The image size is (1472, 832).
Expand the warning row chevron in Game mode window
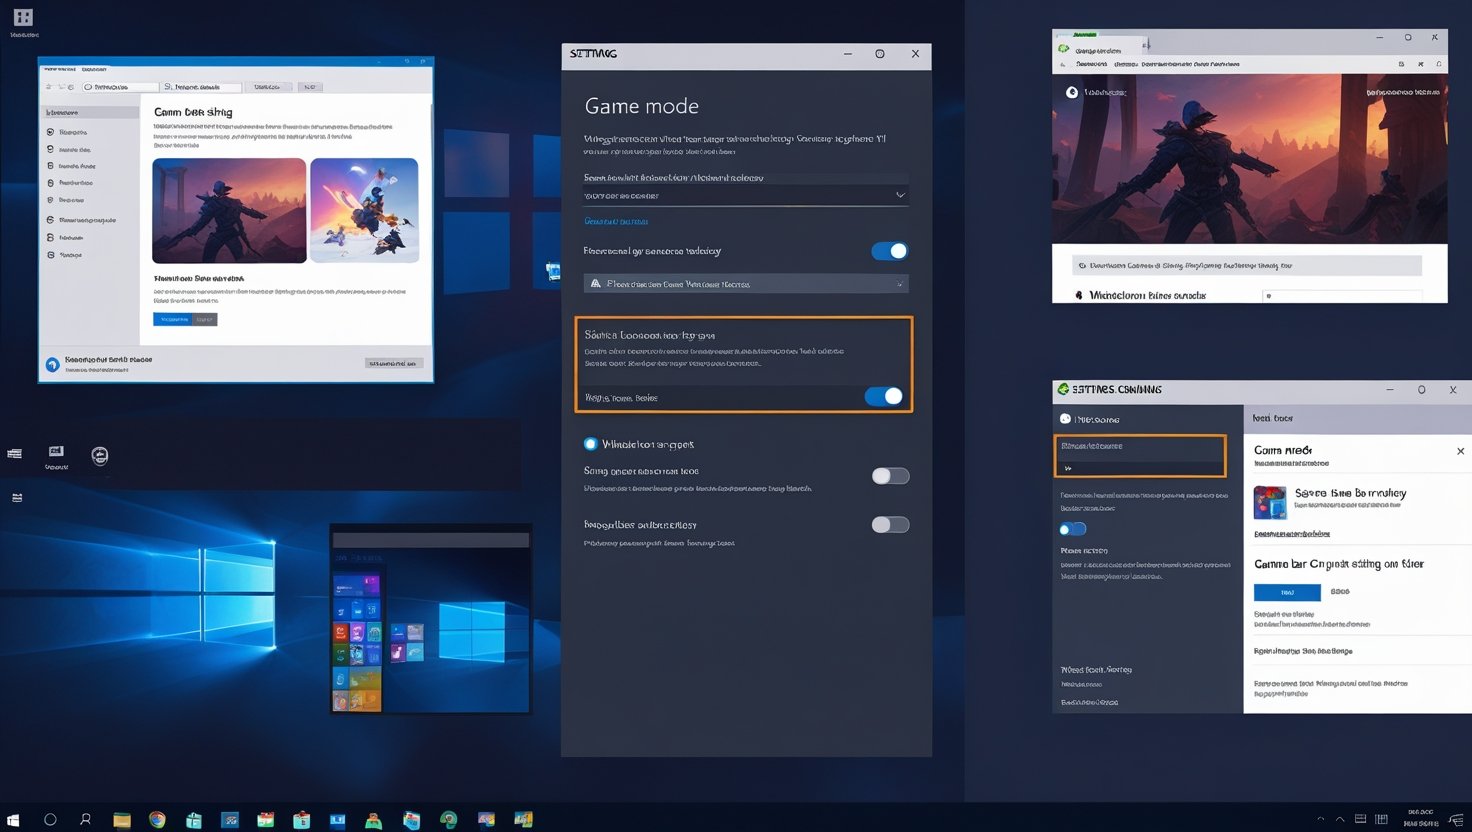coord(899,284)
